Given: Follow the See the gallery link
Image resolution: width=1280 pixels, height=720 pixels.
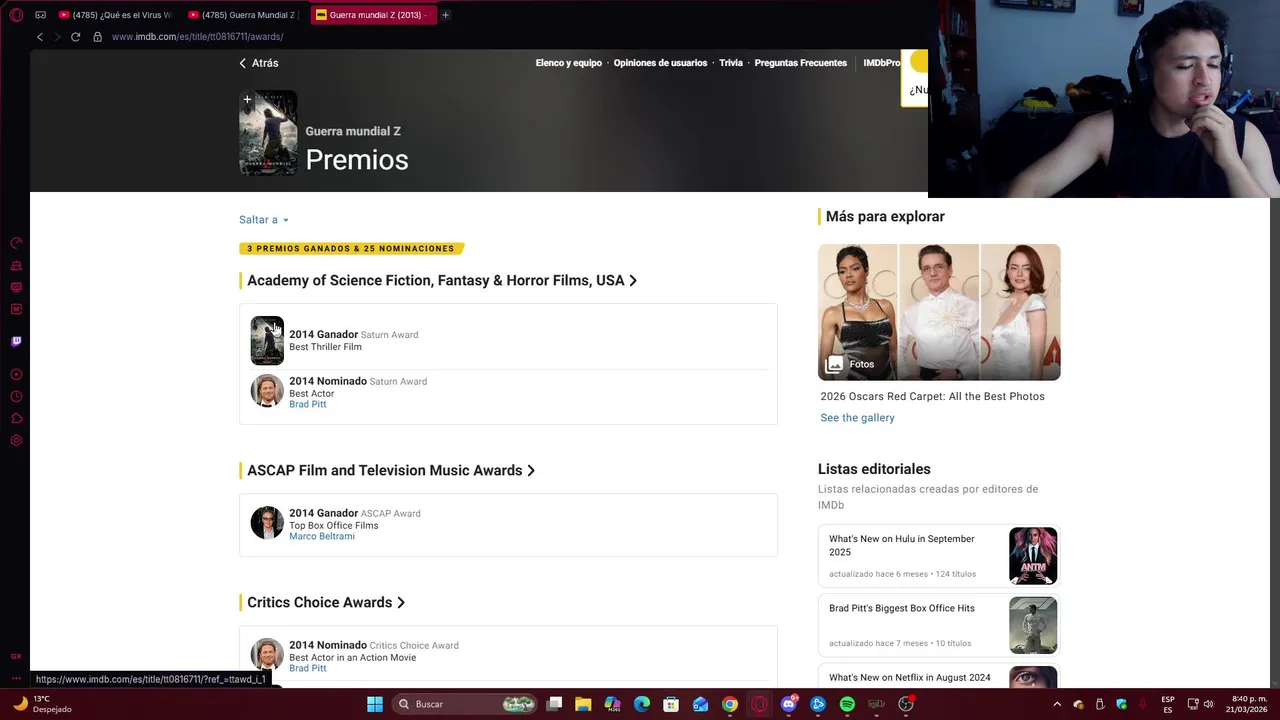Looking at the screenshot, I should 857,418.
